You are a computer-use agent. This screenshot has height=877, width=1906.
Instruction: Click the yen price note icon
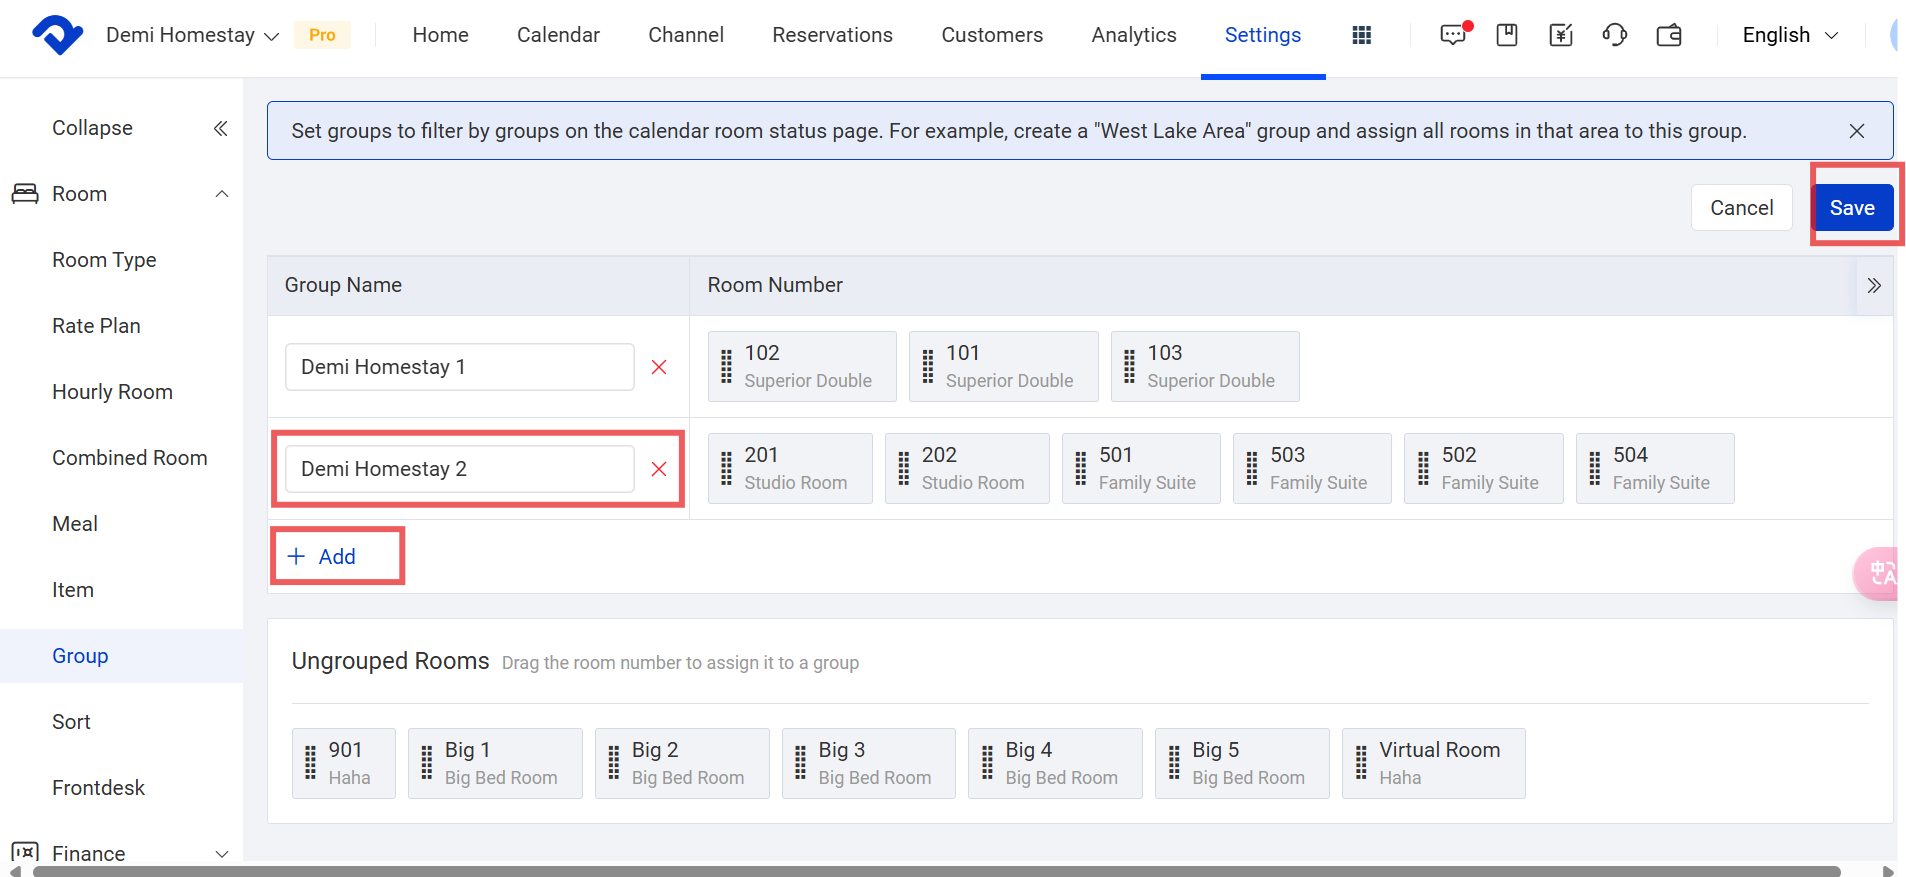1560,35
